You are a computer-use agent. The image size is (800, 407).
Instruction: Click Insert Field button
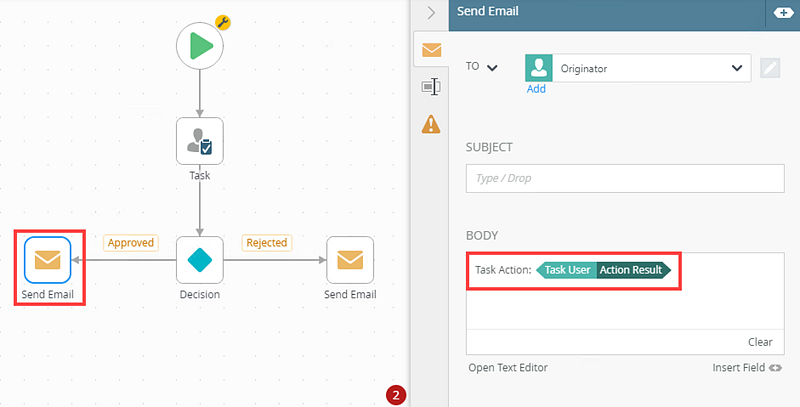[x=747, y=368]
